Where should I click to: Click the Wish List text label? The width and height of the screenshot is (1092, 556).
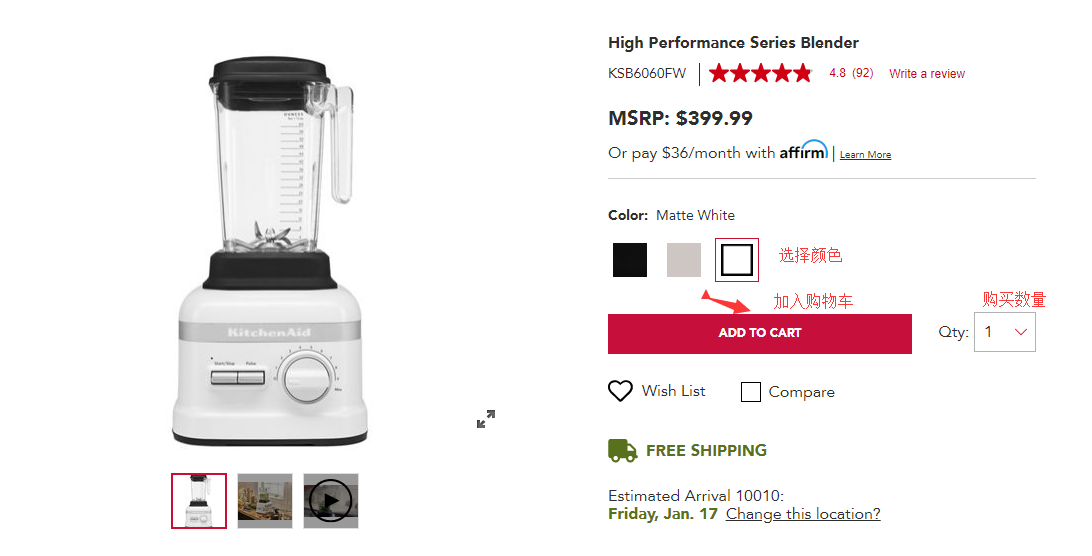click(673, 391)
